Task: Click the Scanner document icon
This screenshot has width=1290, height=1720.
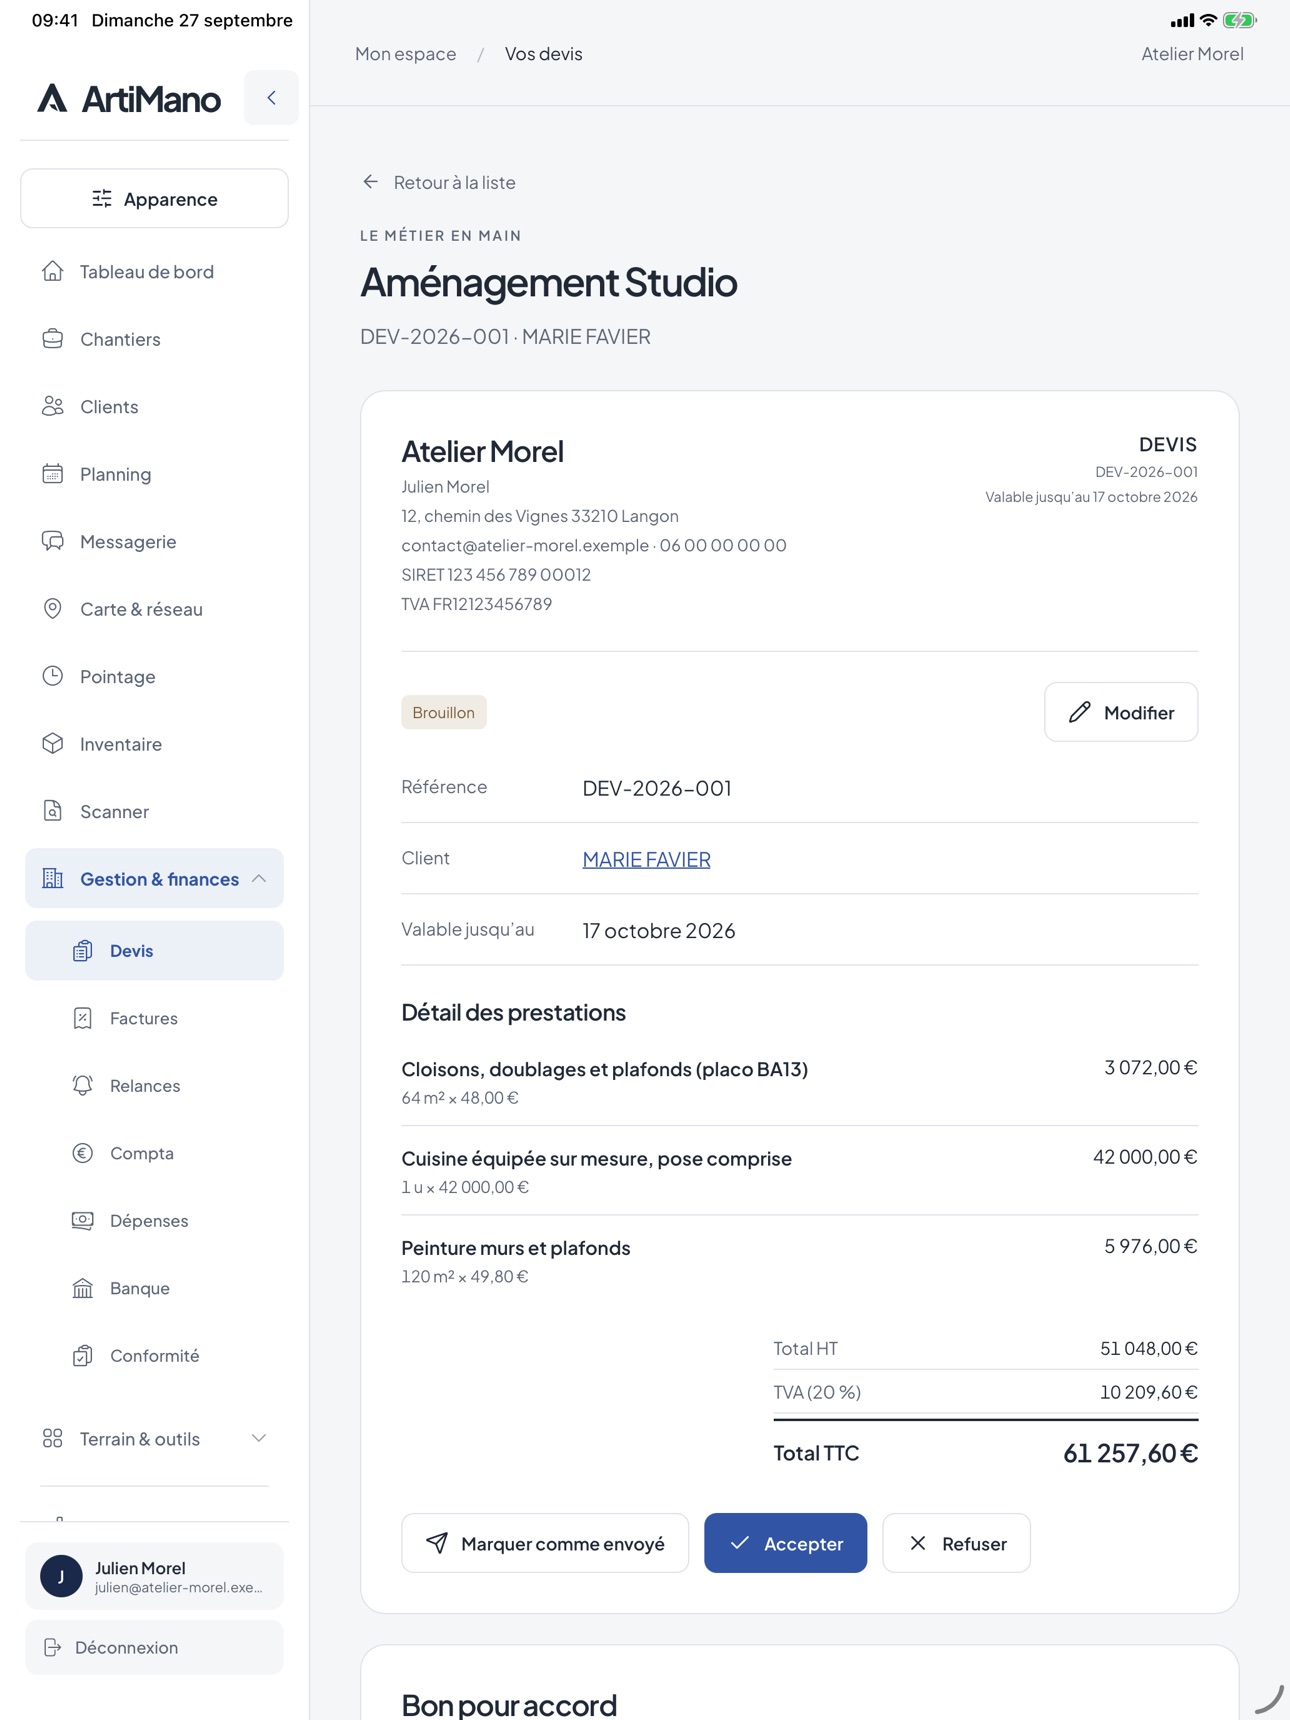Action: click(x=53, y=811)
